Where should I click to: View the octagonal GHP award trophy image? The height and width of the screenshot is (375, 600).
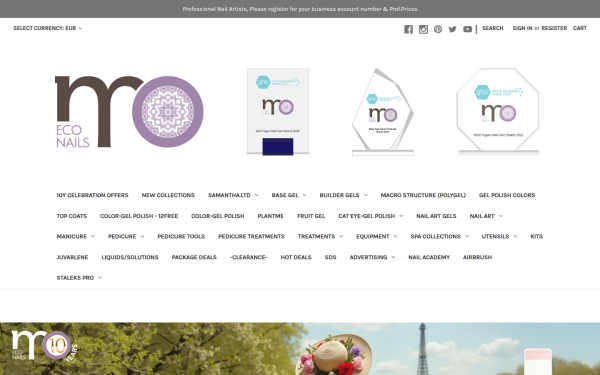[x=498, y=112]
